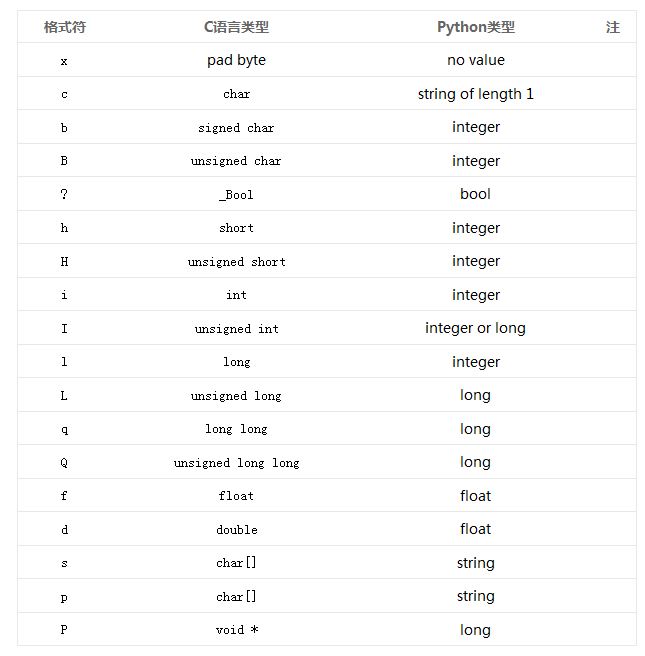Click the 'unsigned long long' cell

click(x=236, y=463)
